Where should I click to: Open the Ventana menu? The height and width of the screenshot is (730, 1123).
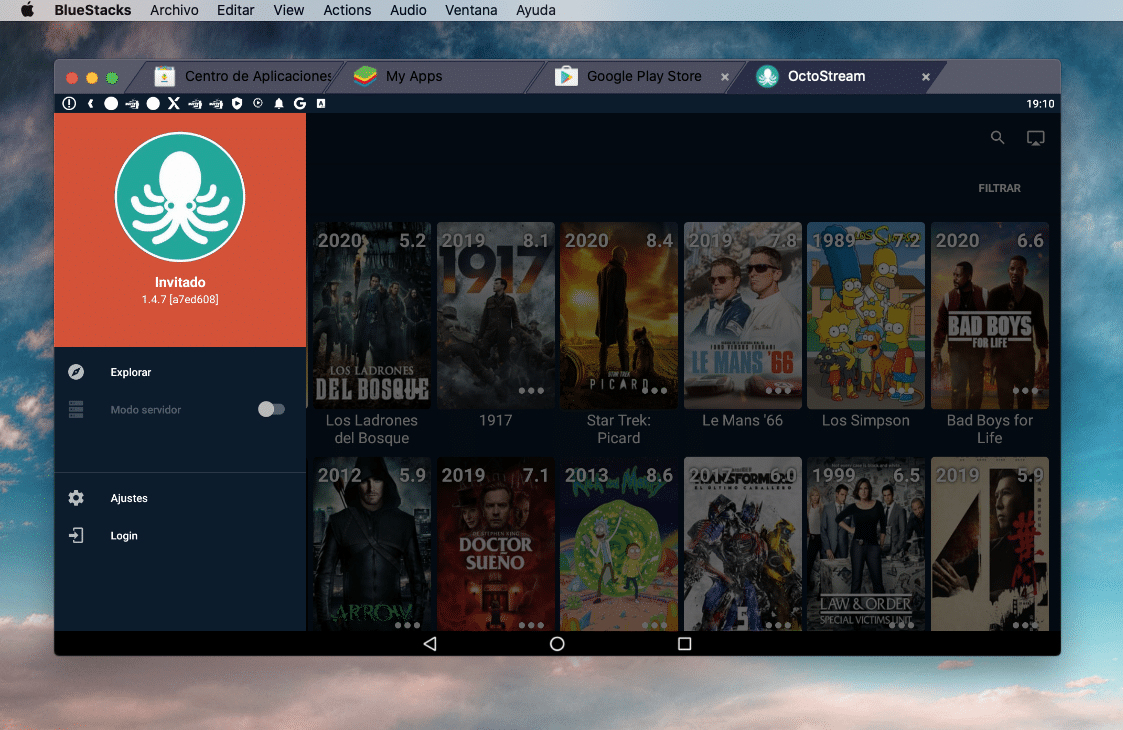(x=471, y=10)
